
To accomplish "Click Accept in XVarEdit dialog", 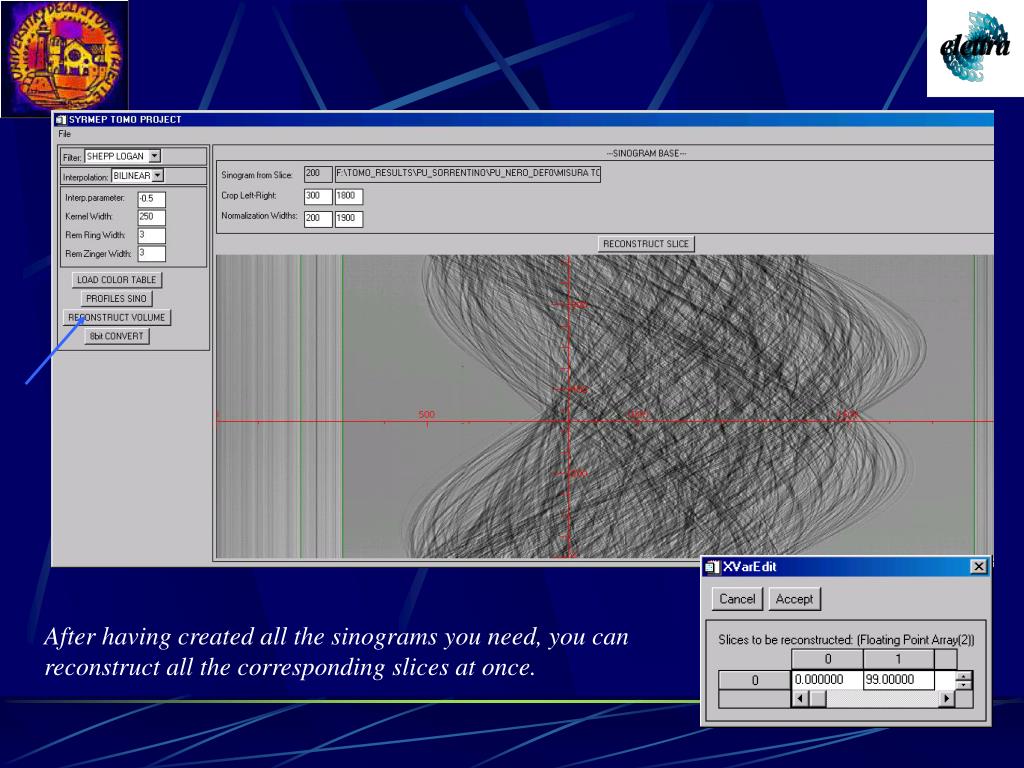I will coord(794,599).
